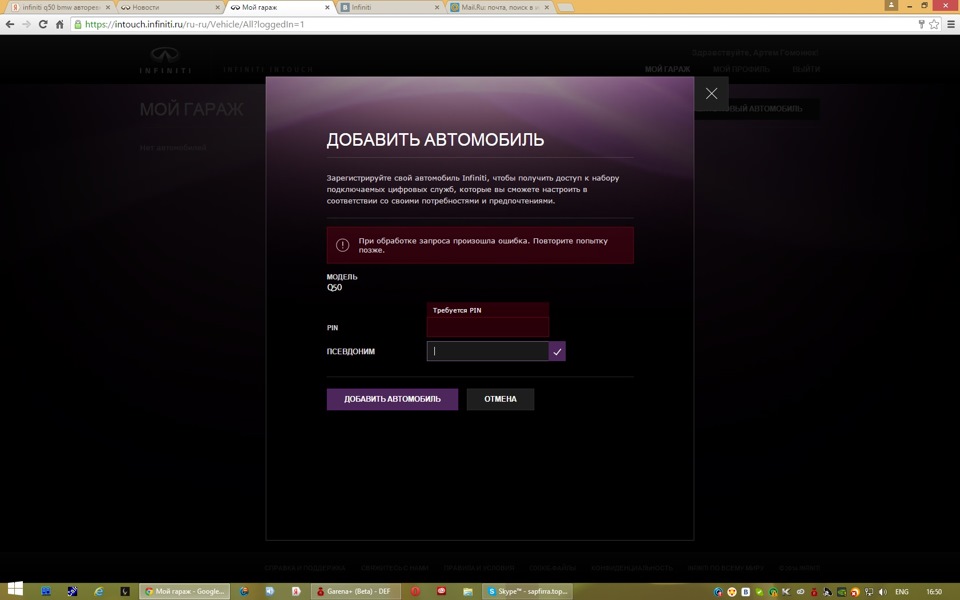Open the МОЙ ПРОФИЛЬ navigation link
The width and height of the screenshot is (960, 600).
coord(741,69)
